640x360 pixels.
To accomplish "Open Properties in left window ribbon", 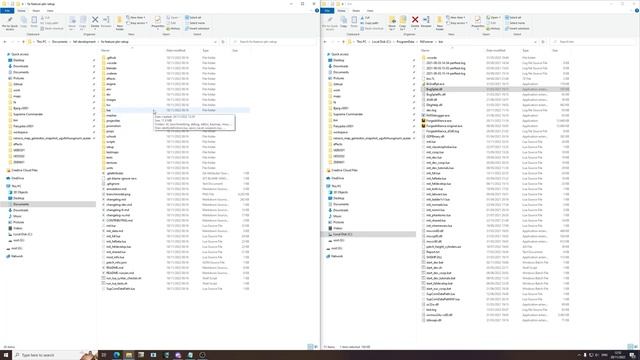I will [158, 22].
